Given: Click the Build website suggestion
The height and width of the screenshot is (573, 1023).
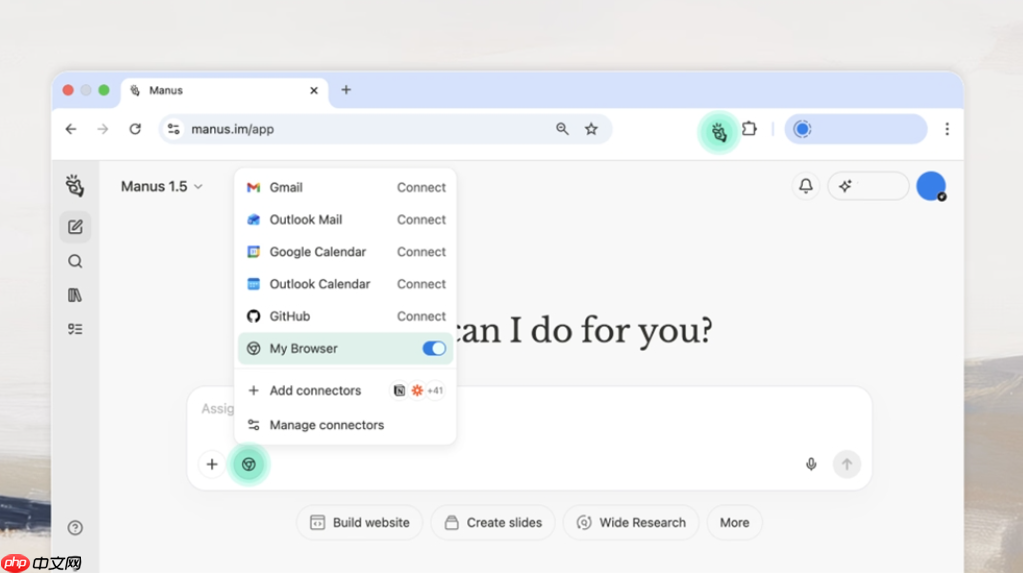Looking at the screenshot, I should (359, 523).
